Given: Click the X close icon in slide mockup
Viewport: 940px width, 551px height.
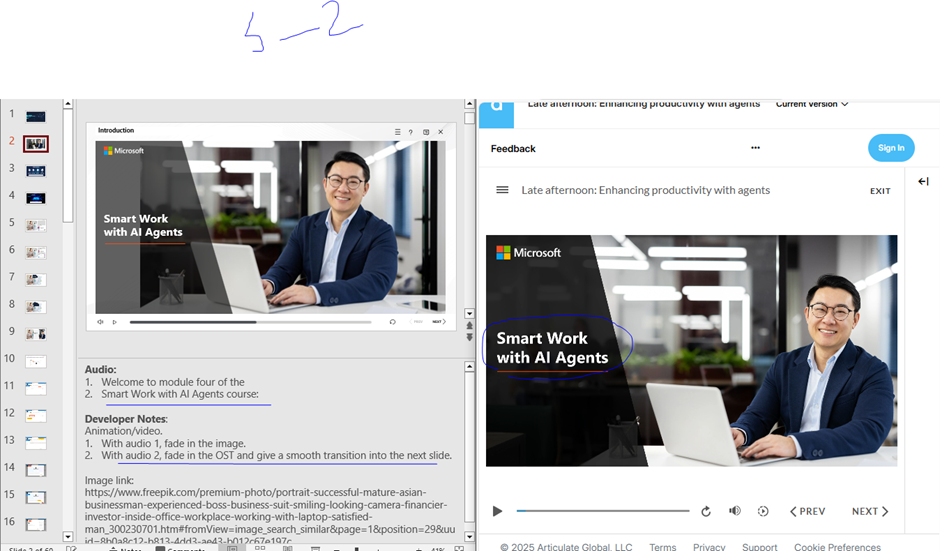Looking at the screenshot, I should pyautogui.click(x=441, y=132).
